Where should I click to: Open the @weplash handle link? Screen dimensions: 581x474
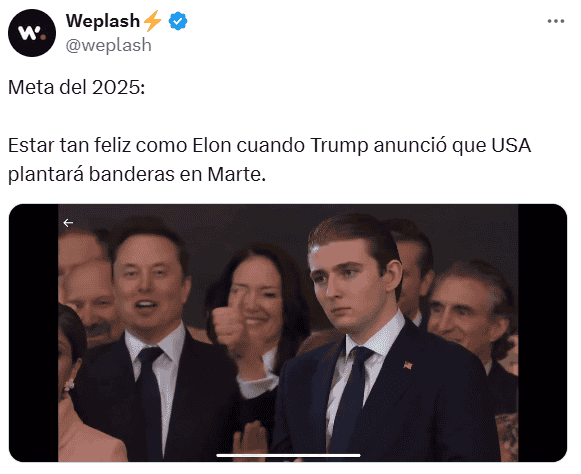pyautogui.click(x=109, y=45)
